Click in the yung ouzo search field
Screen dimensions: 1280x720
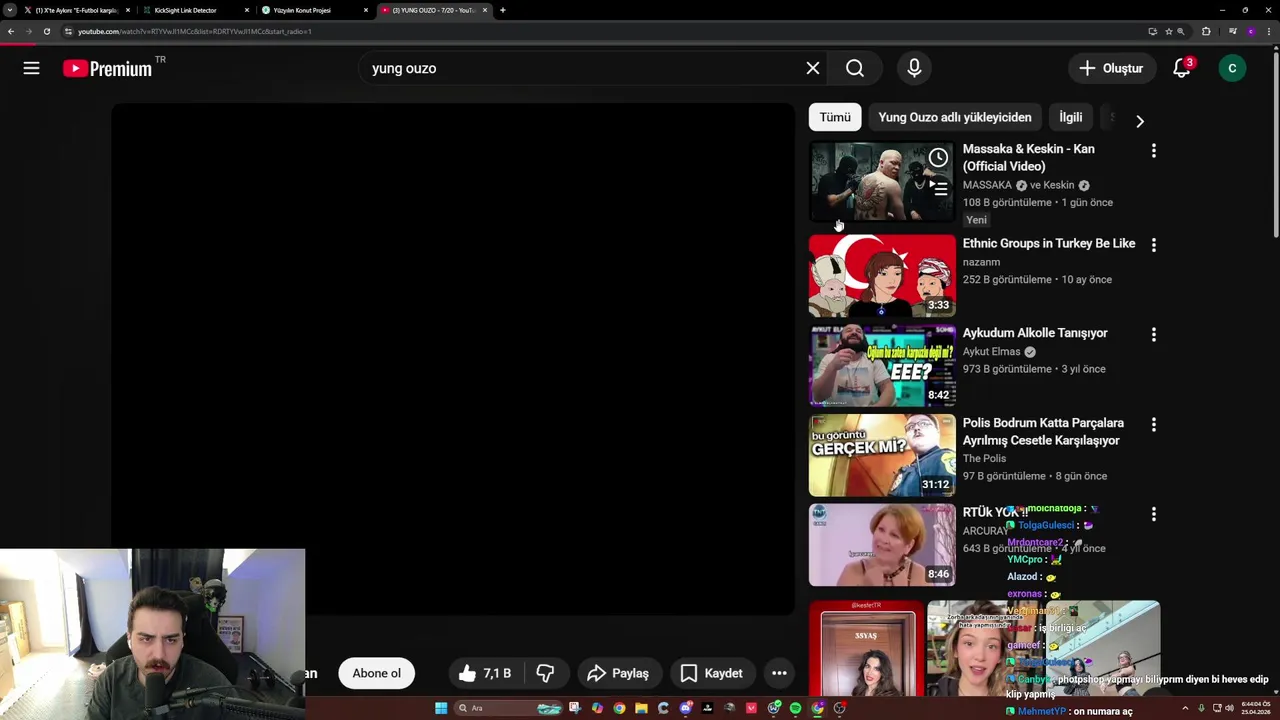point(585,68)
